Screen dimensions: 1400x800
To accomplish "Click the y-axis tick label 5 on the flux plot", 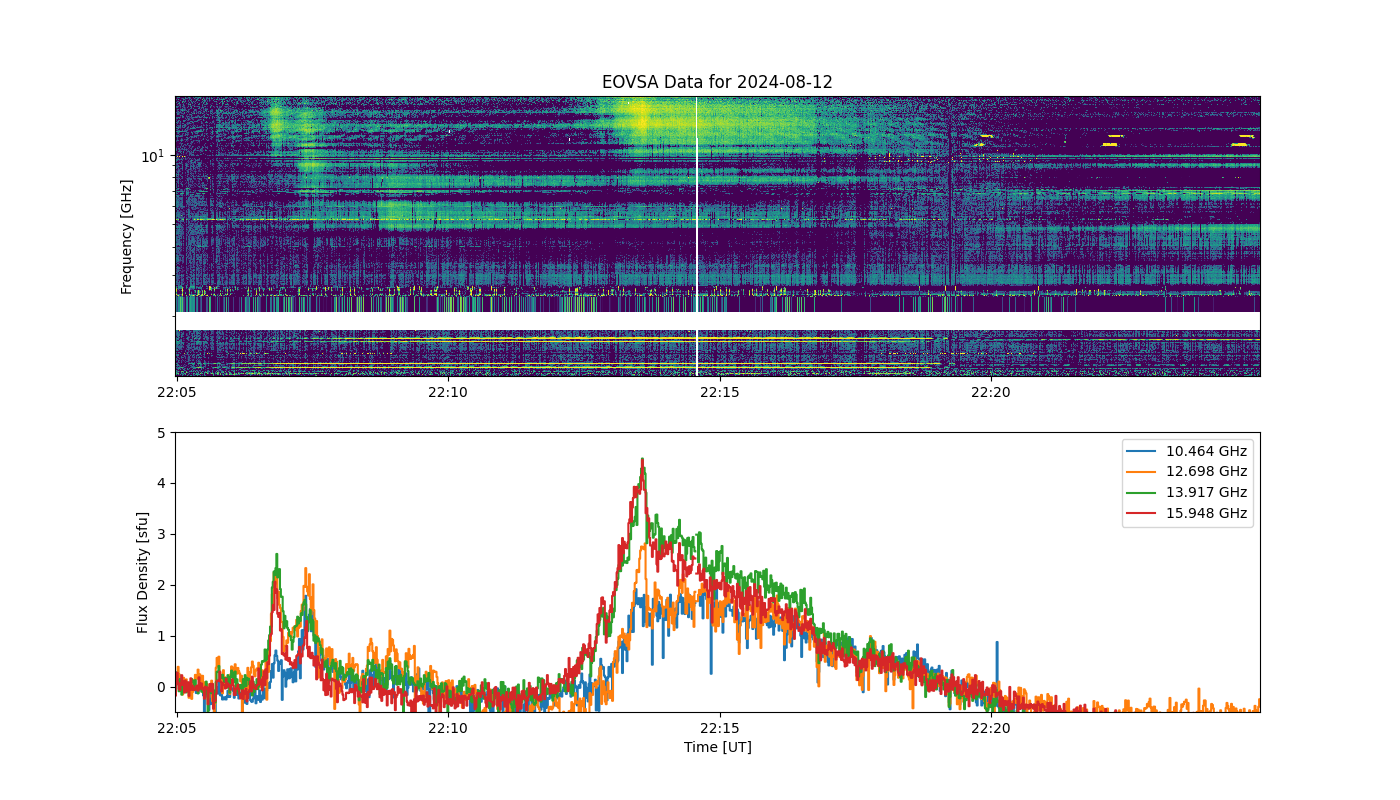I will 161,433.
